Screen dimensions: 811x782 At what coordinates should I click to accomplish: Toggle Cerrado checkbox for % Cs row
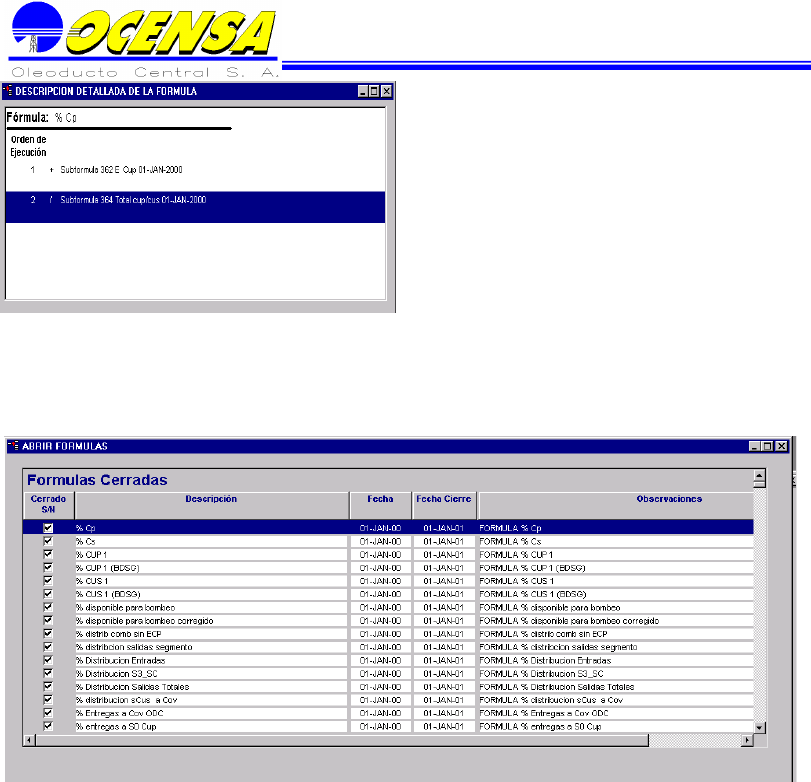click(48, 541)
